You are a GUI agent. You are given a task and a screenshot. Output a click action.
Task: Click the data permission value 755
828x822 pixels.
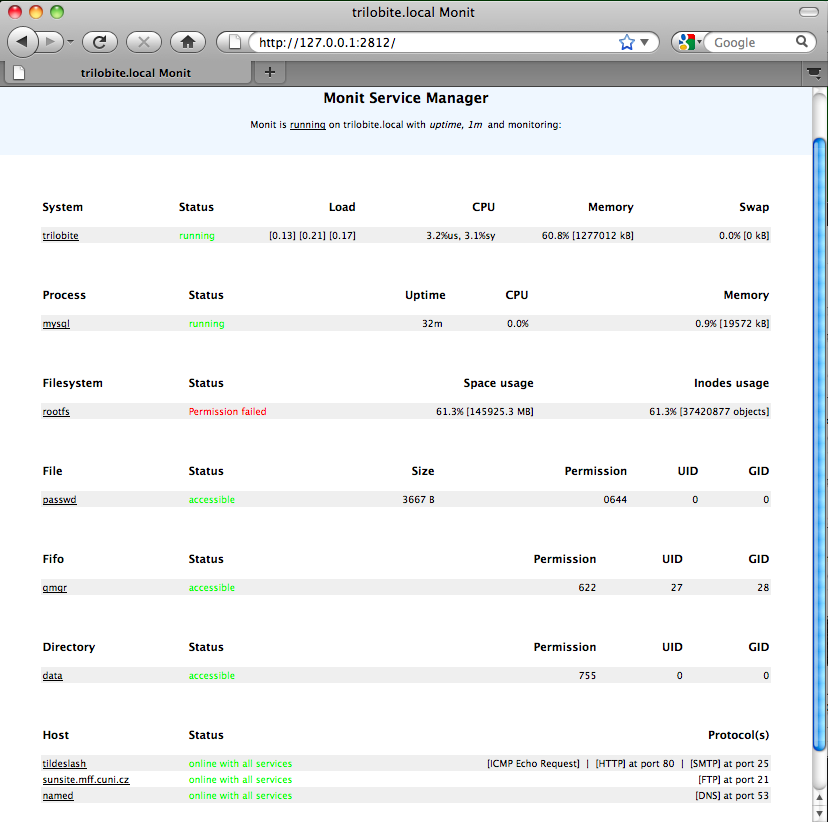[587, 675]
